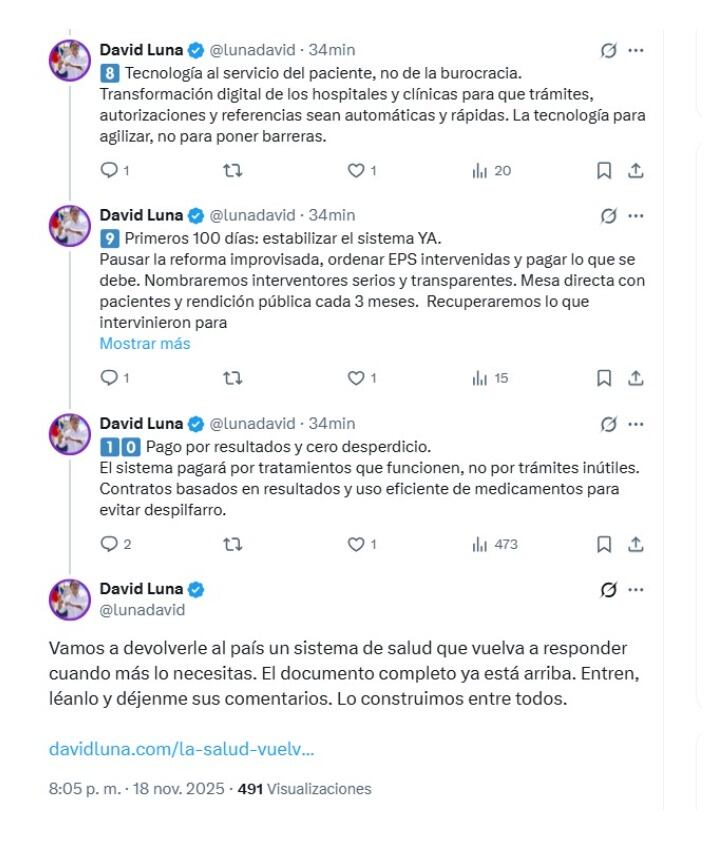Image resolution: width=715 pixels, height=845 pixels.
Task: Open the more options menu on tweet number 8
Action: pyautogui.click(x=636, y=47)
